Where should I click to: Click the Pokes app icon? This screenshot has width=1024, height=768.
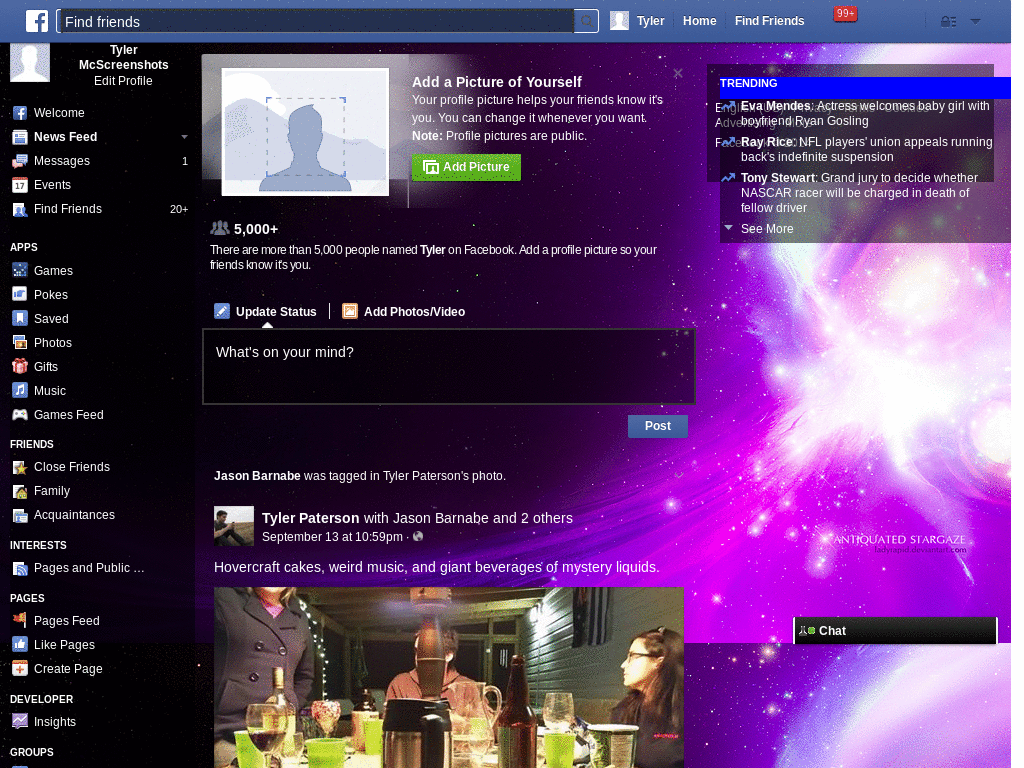tap(20, 295)
